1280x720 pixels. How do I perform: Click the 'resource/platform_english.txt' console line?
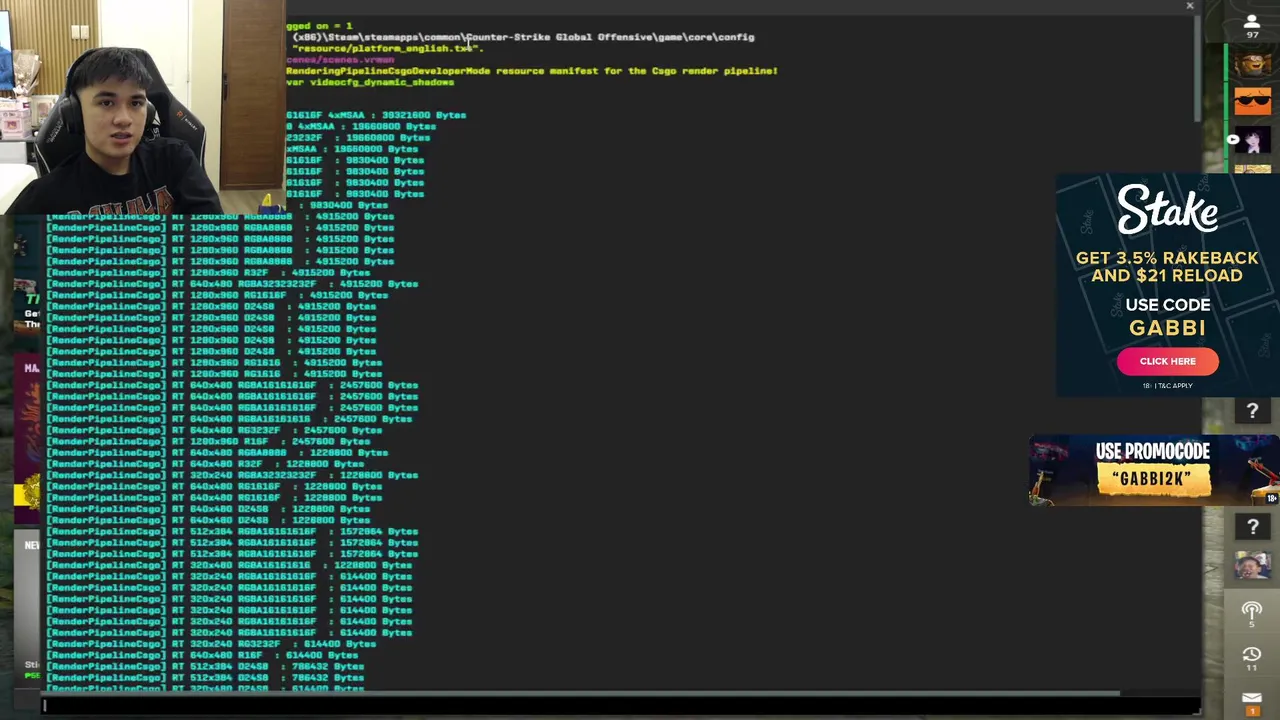click(388, 48)
